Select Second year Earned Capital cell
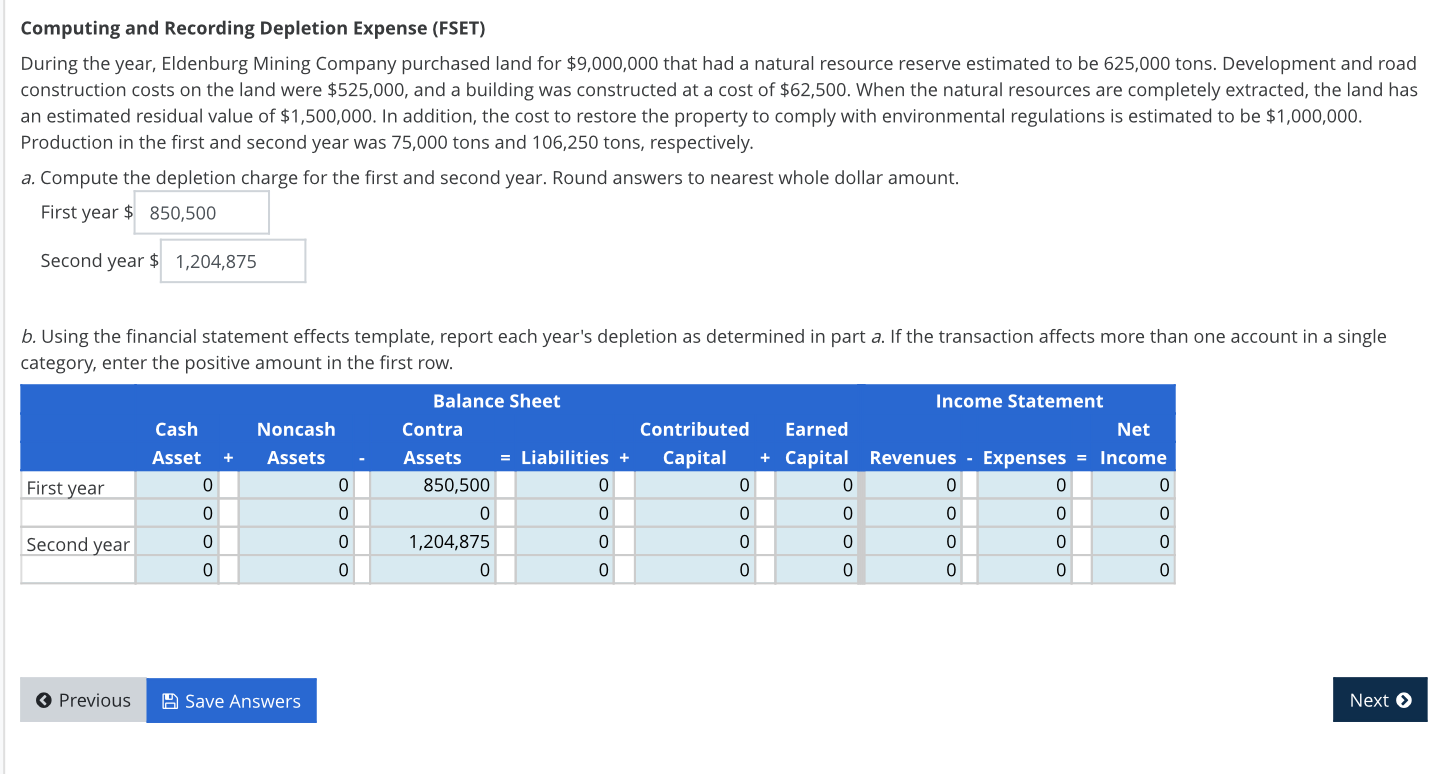 [816, 543]
